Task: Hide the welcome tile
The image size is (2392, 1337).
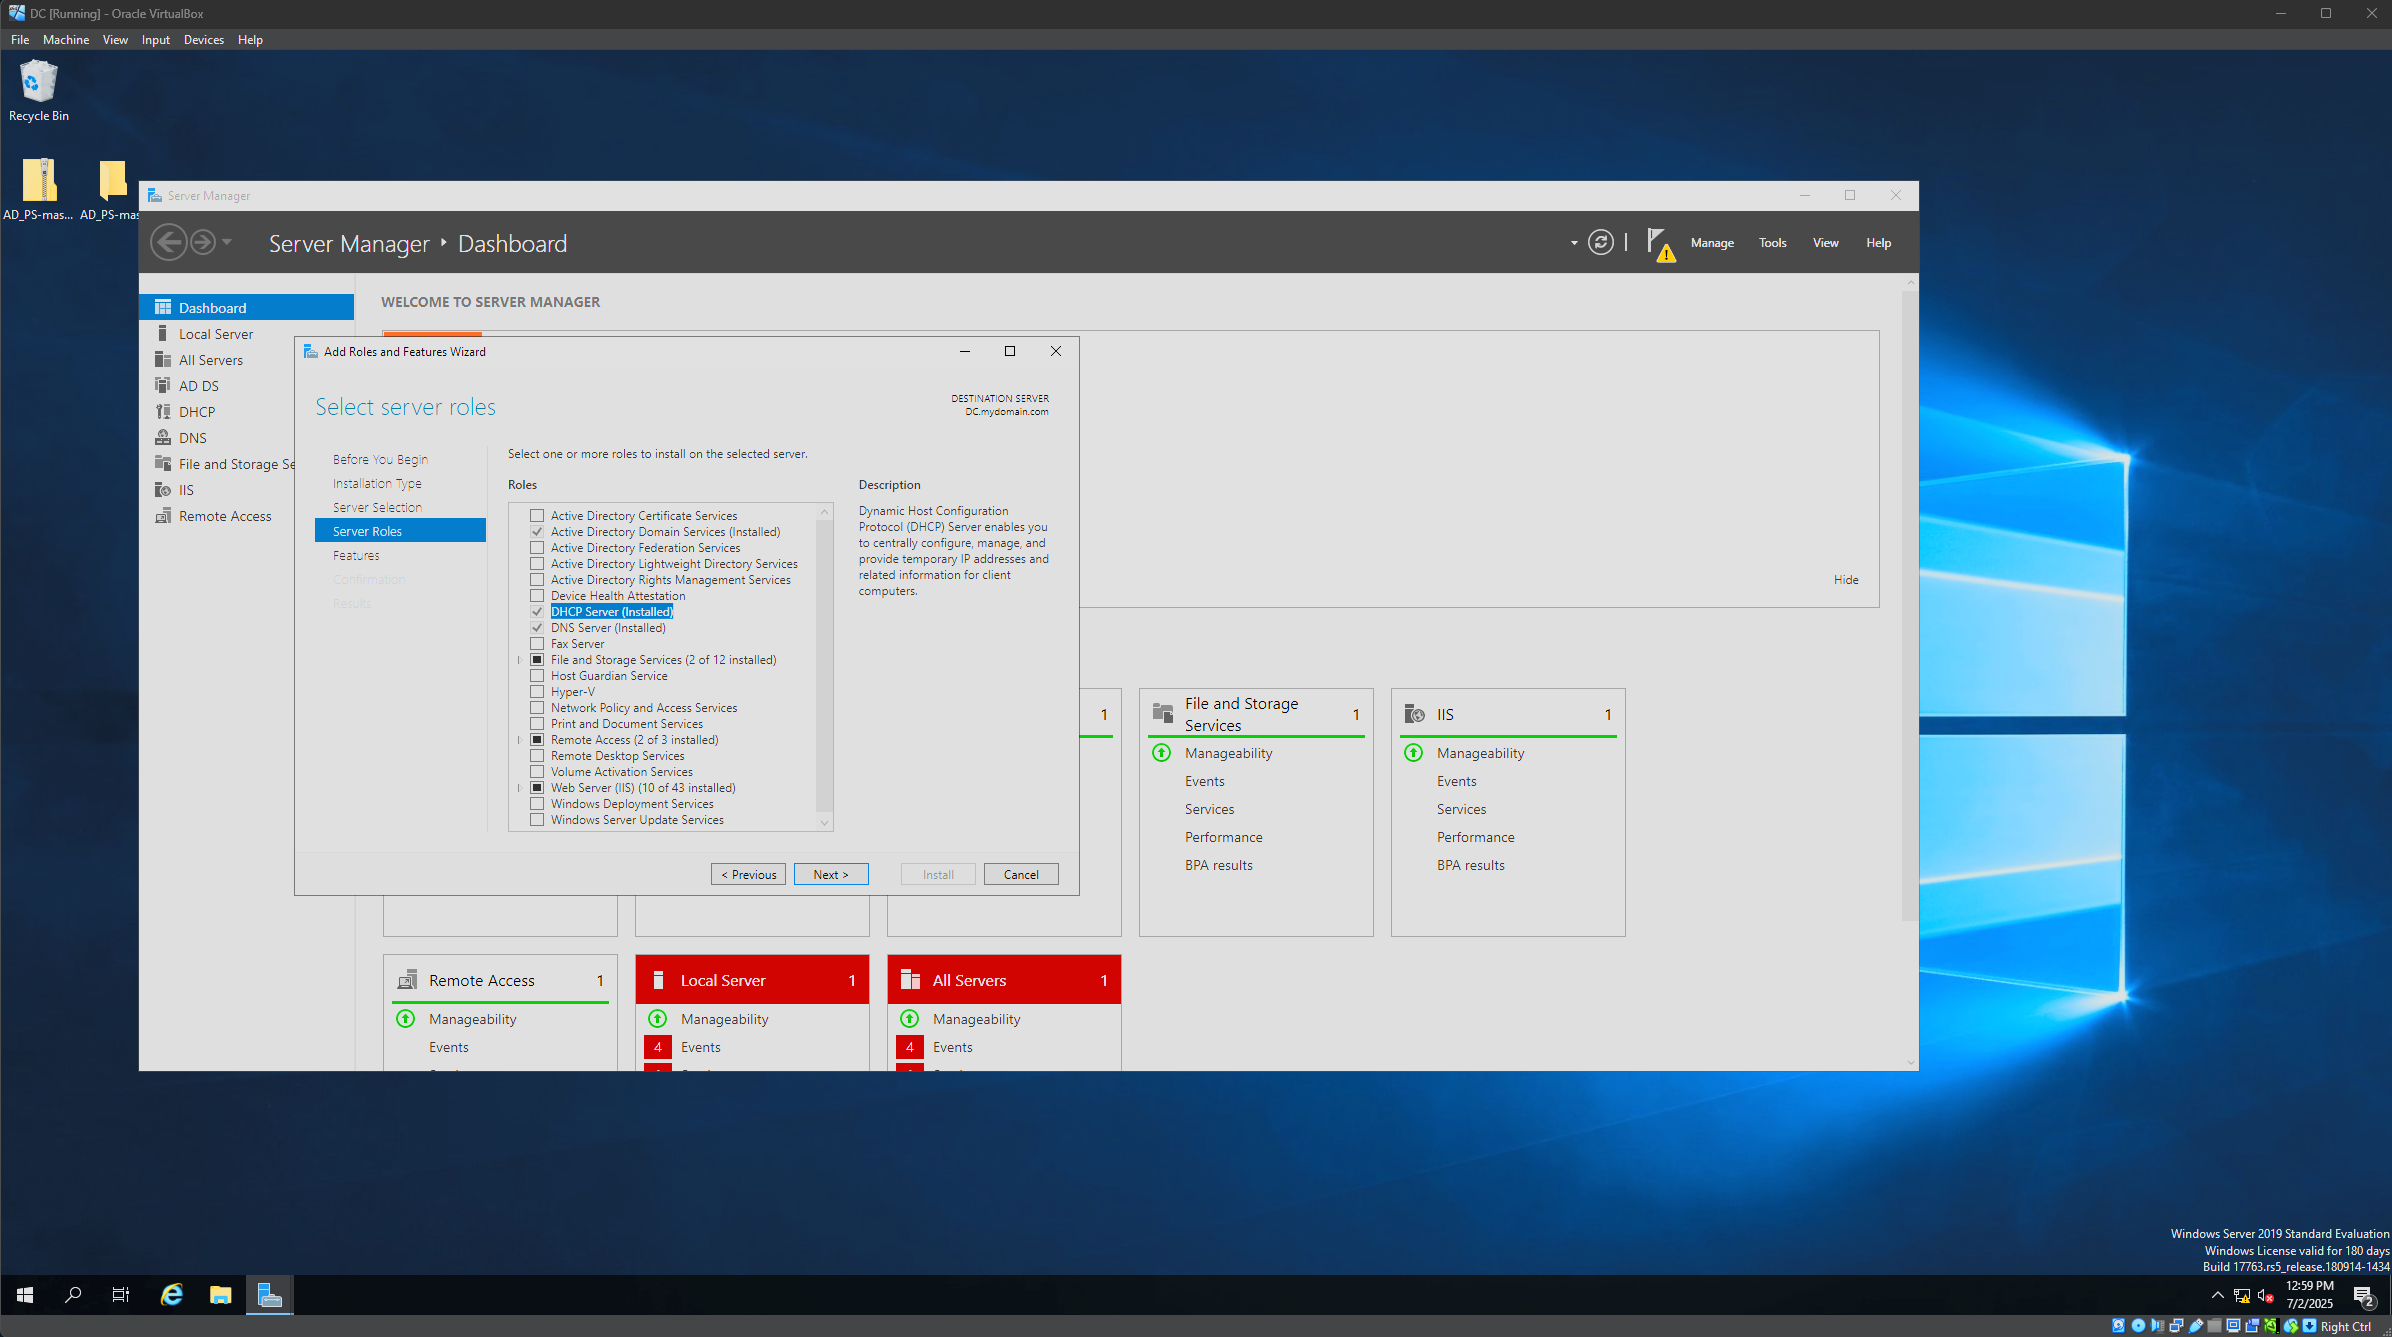Action: [x=1846, y=580]
